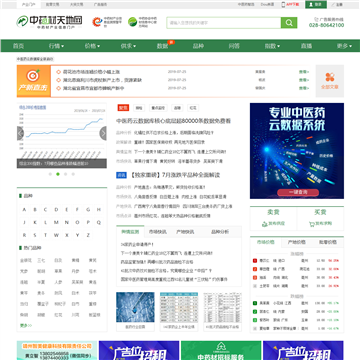Open the 【独家重磅】7月涨跌平 headline
The image size is (360, 360).
(175, 175)
